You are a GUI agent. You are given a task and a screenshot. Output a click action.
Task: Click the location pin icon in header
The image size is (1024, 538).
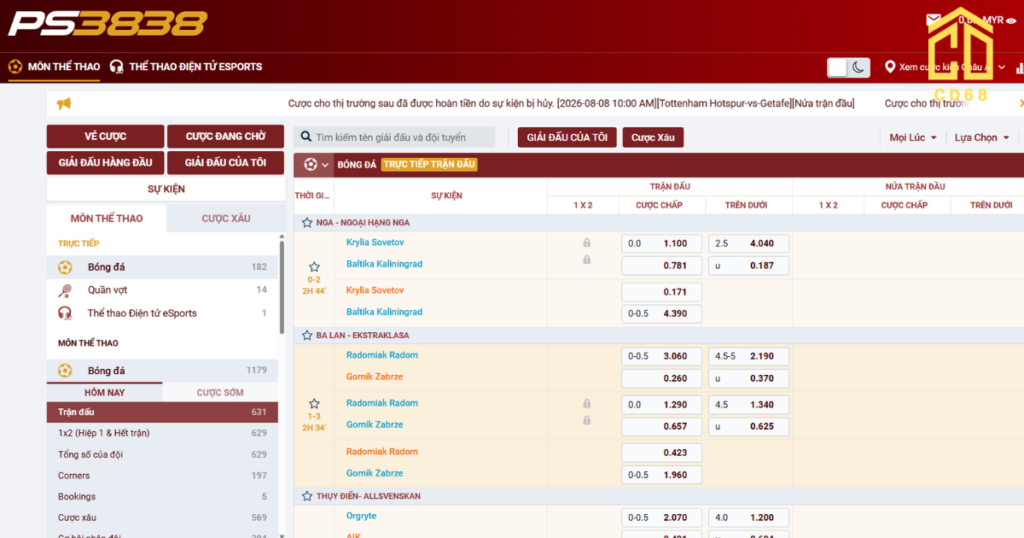[889, 67]
